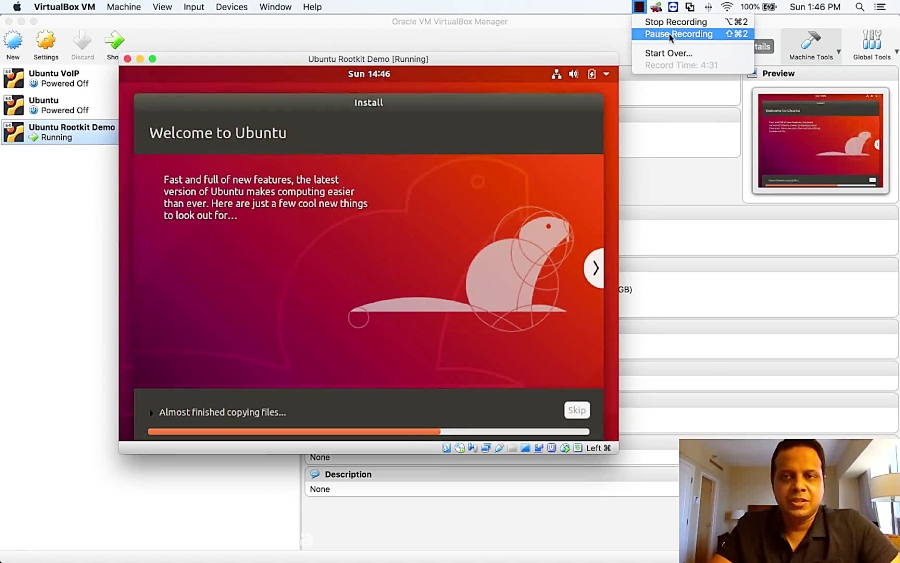Click the CPU virtualization status icon in VM window
This screenshot has width=900, height=563.
[x=552, y=448]
